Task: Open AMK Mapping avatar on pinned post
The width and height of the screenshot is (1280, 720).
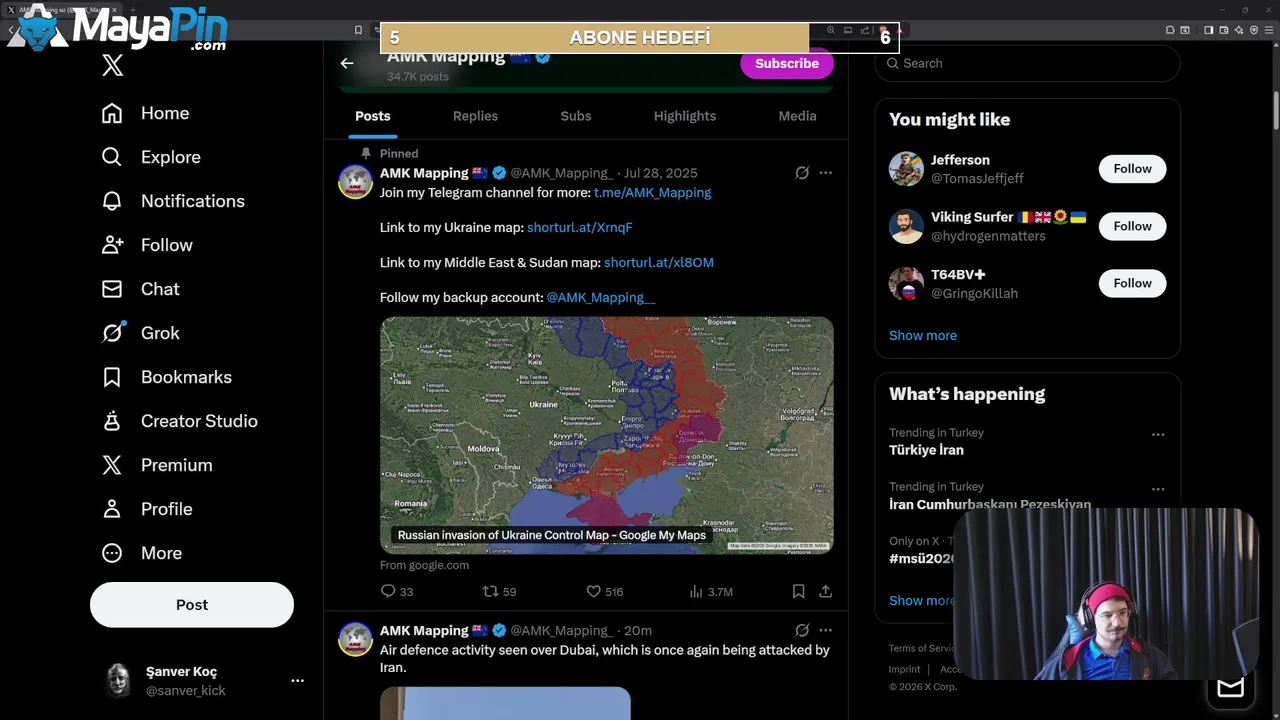Action: tap(355, 182)
